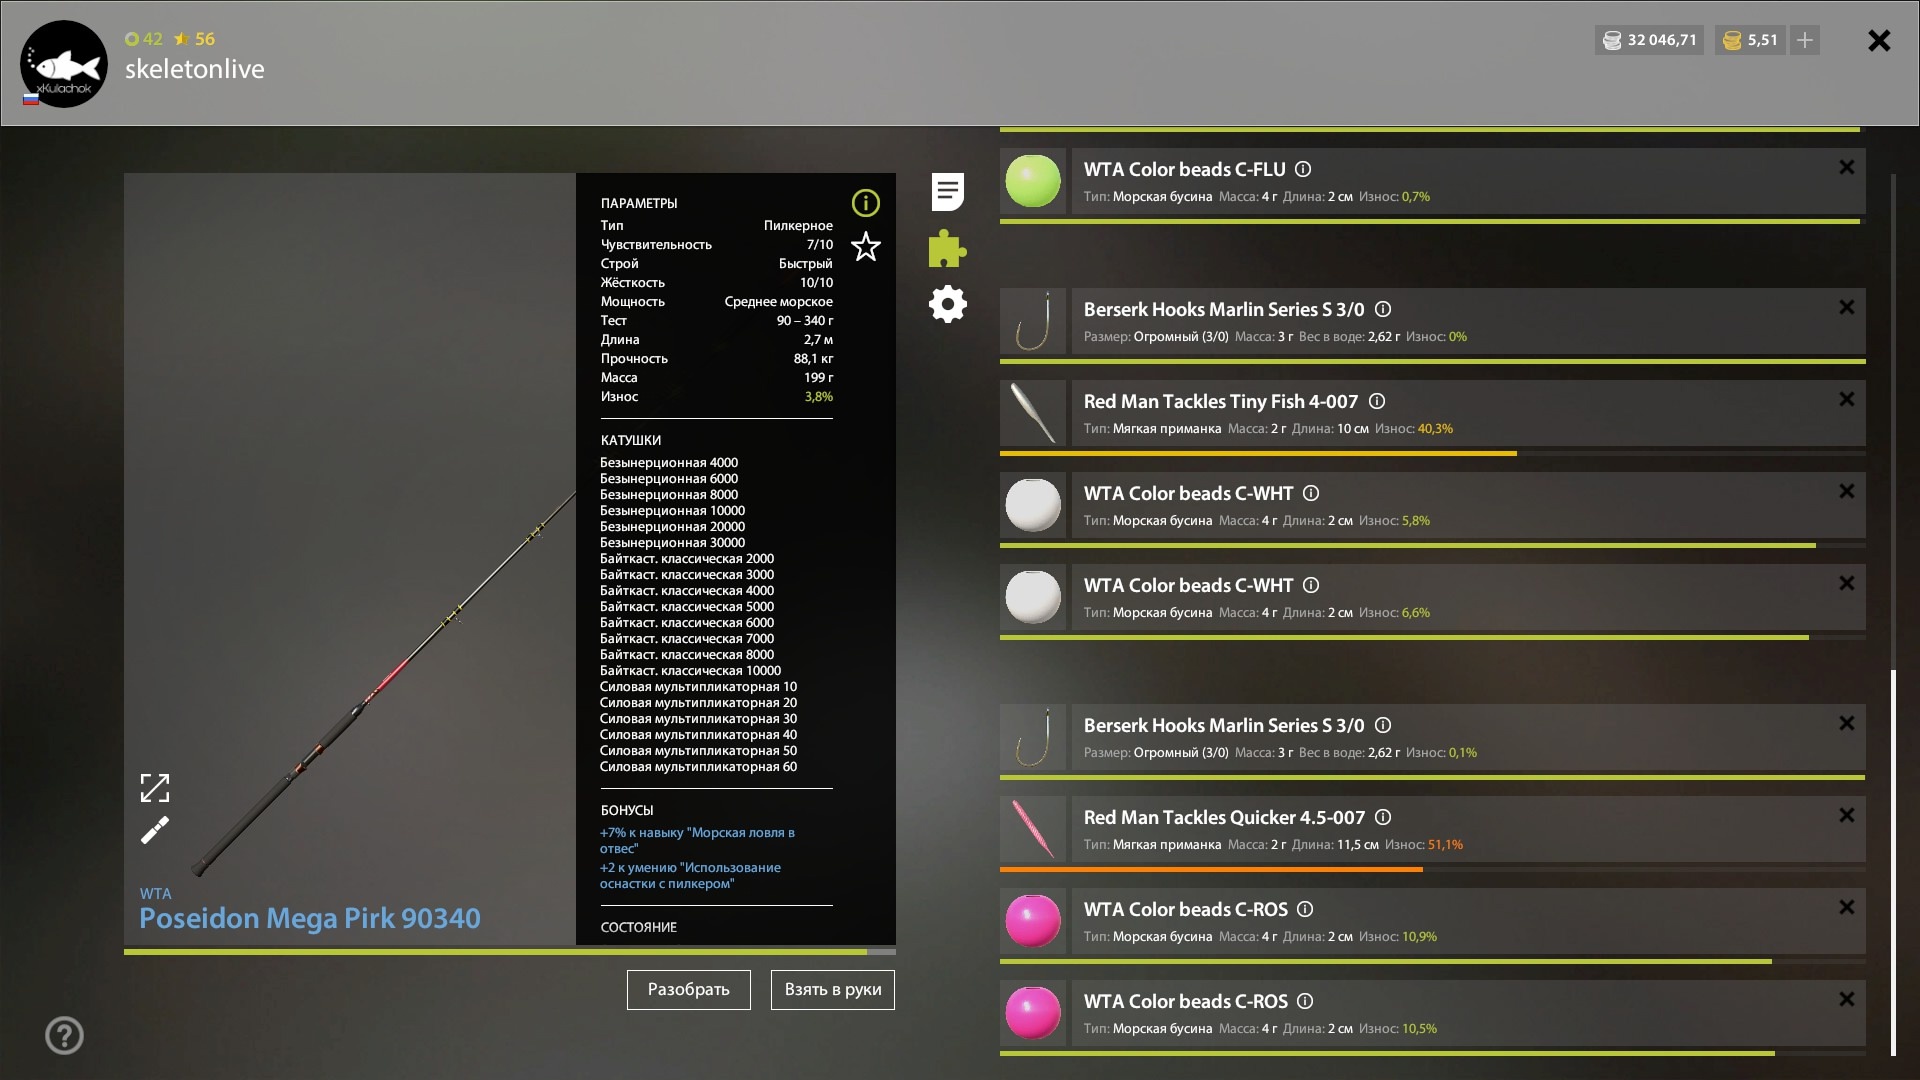Click reel entry Силовая мультипликаторная 60
1920x1080 pixels.
click(x=698, y=766)
